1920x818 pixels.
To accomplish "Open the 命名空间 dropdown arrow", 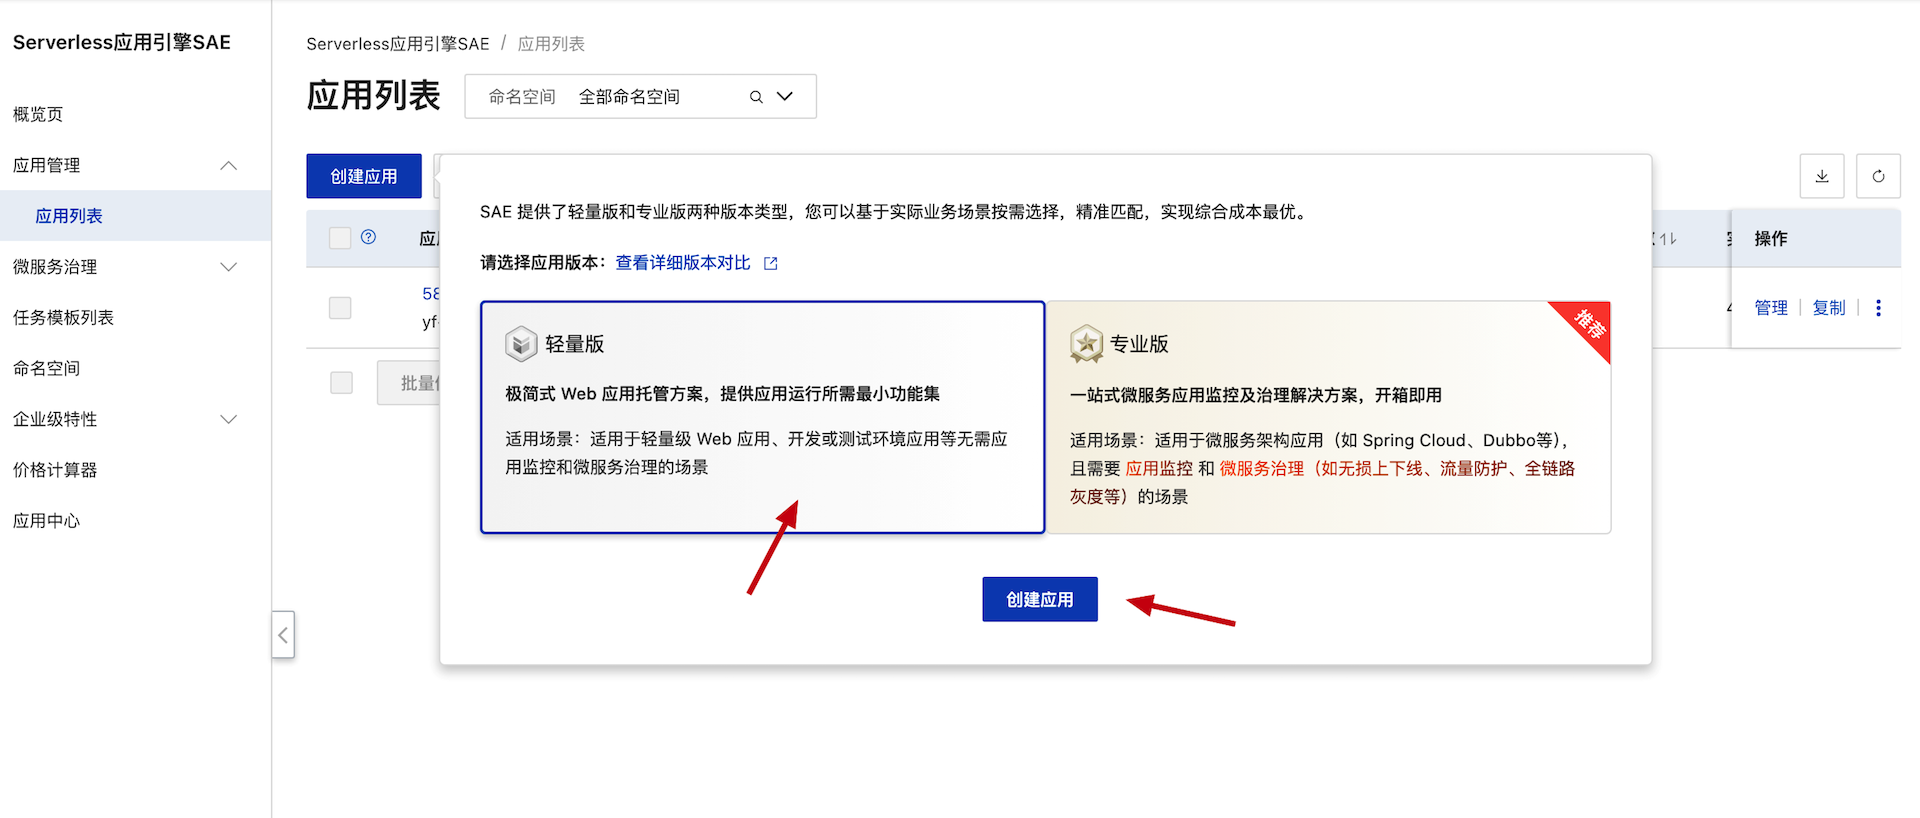I will (x=785, y=97).
